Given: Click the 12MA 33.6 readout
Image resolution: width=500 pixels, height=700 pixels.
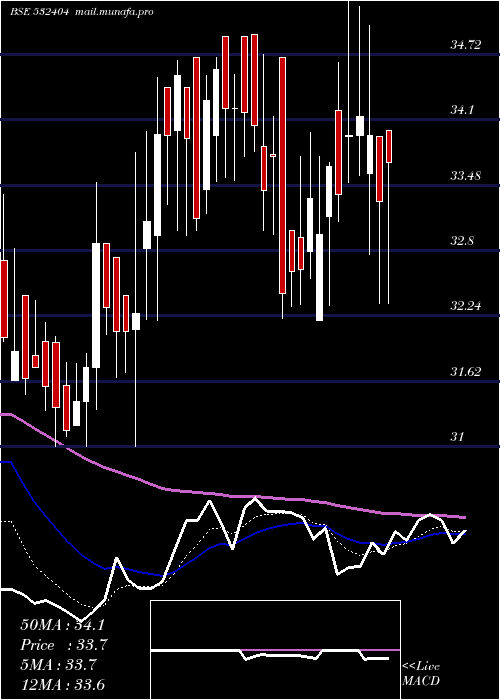Looking at the screenshot, I should pyautogui.click(x=62, y=685).
